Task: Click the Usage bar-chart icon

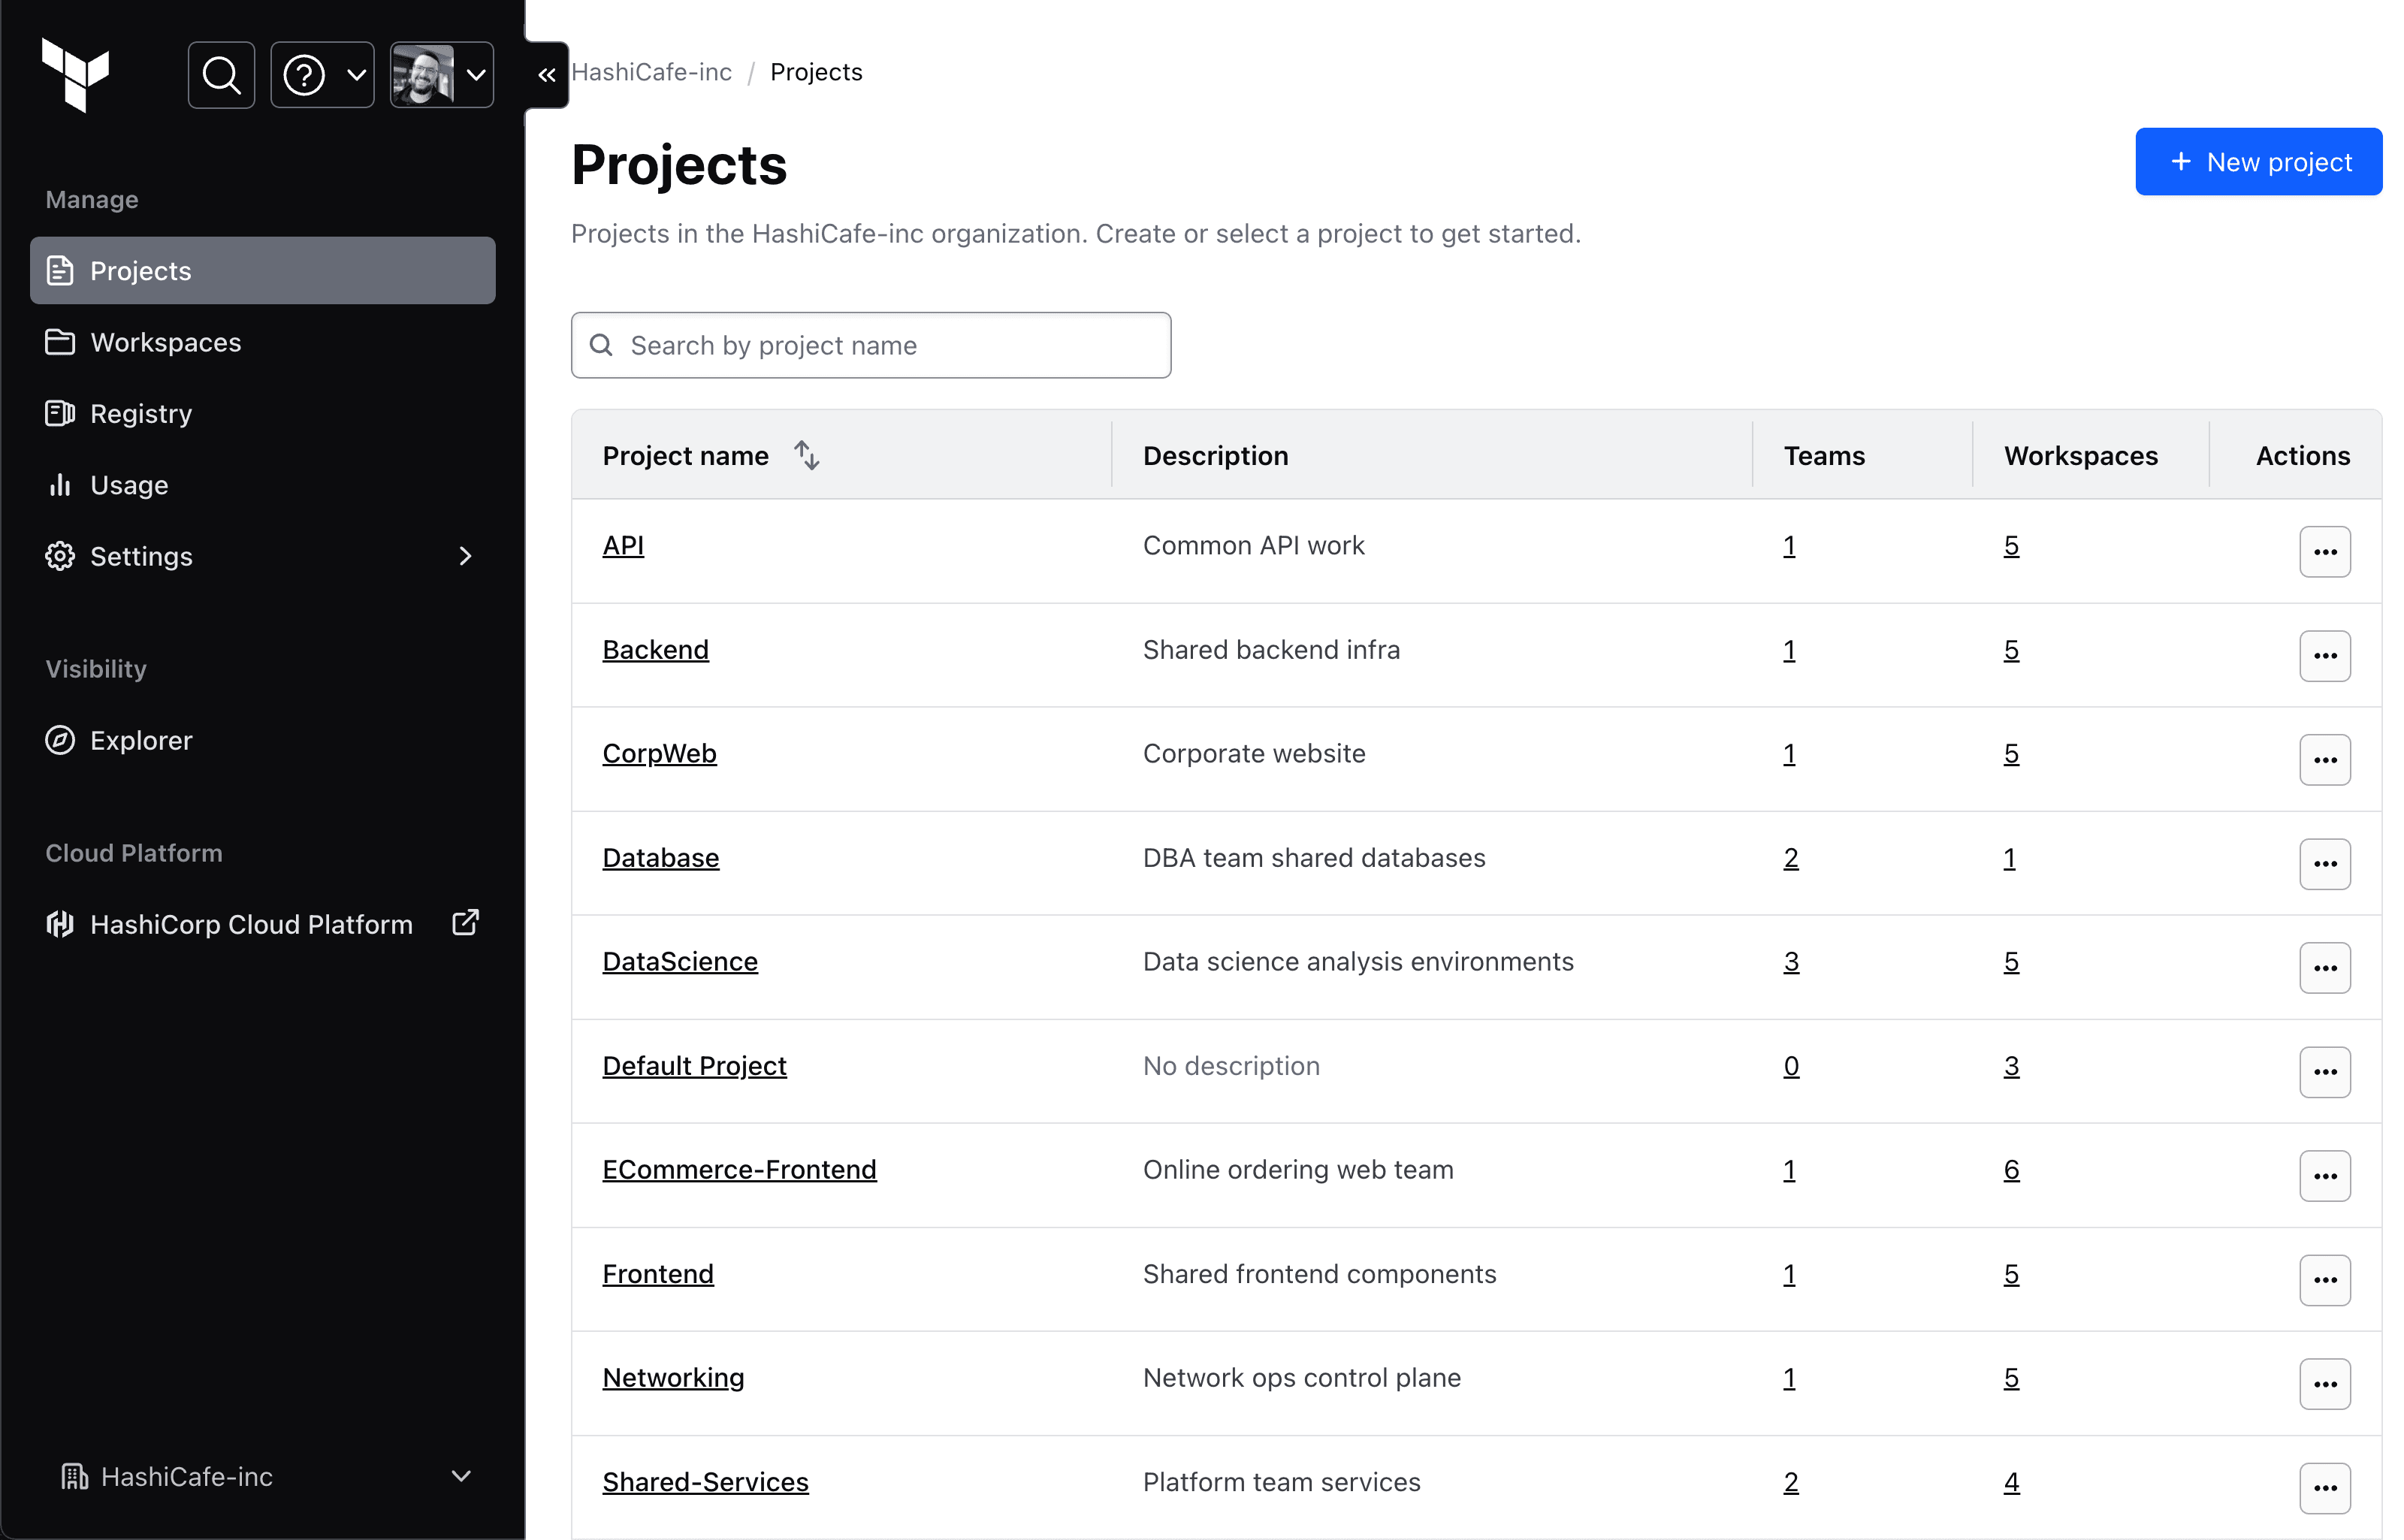Action: [60, 485]
